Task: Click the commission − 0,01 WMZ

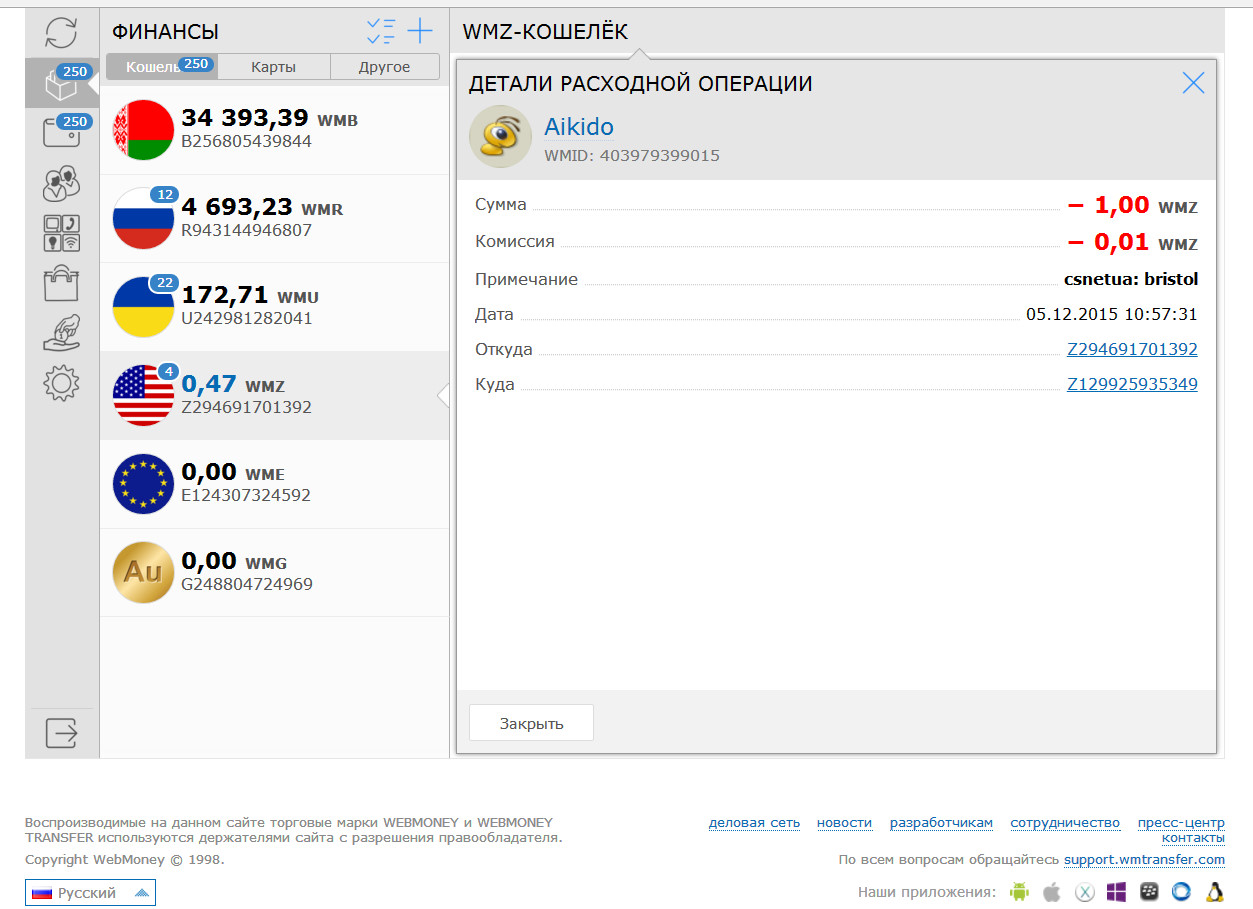Action: [1132, 241]
